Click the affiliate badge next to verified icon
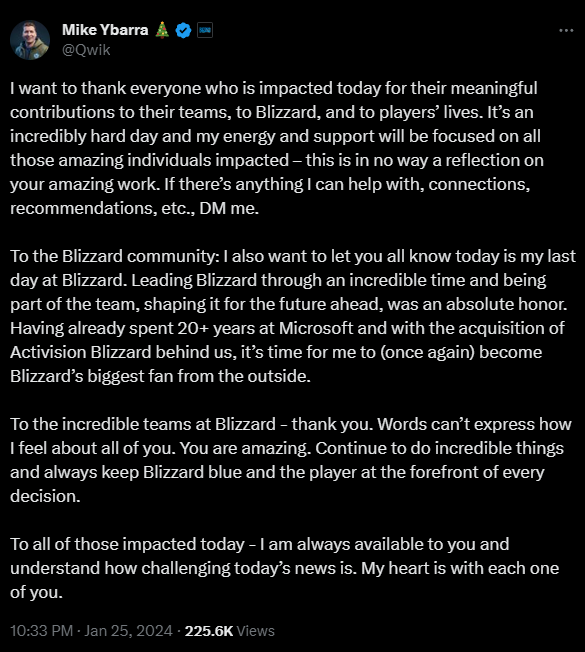 click(205, 30)
